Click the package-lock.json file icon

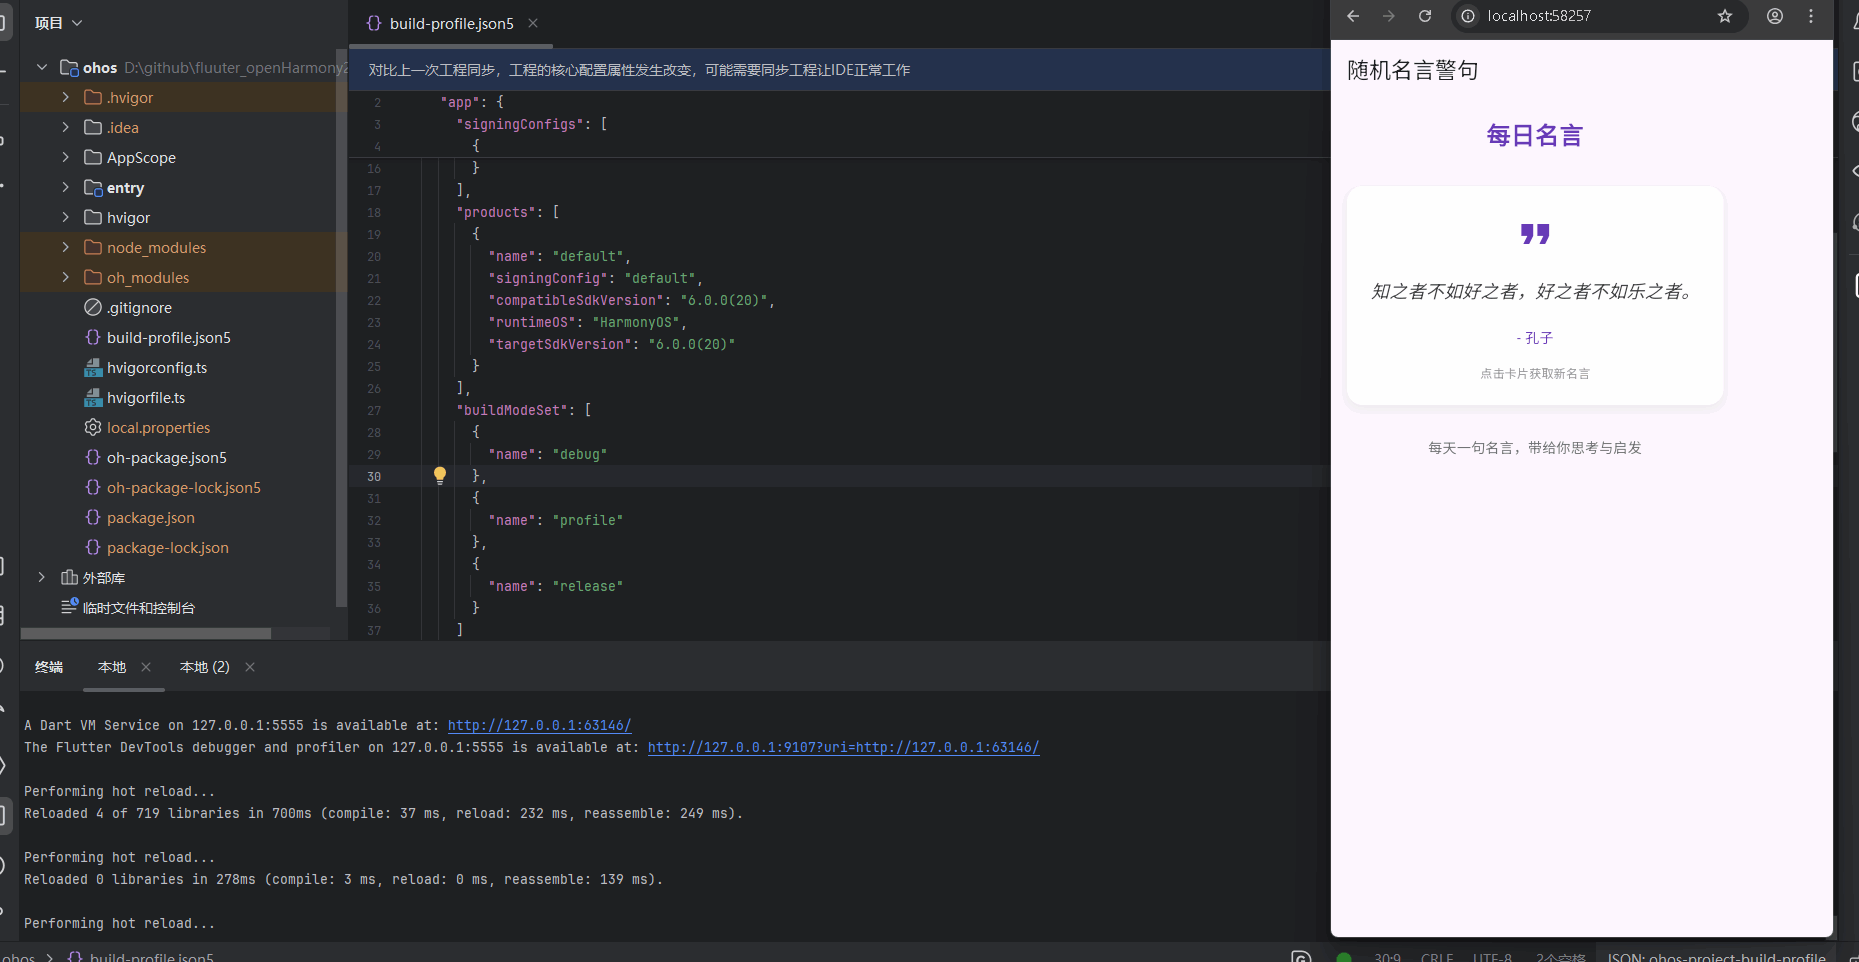pyautogui.click(x=93, y=547)
